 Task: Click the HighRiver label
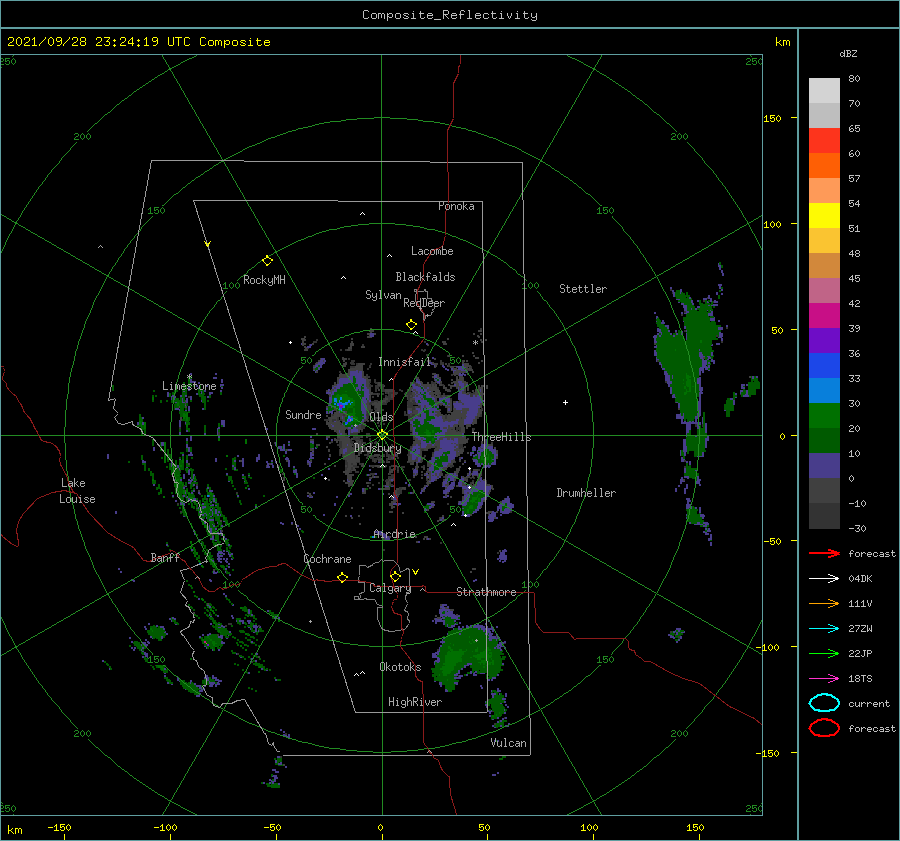tap(415, 702)
